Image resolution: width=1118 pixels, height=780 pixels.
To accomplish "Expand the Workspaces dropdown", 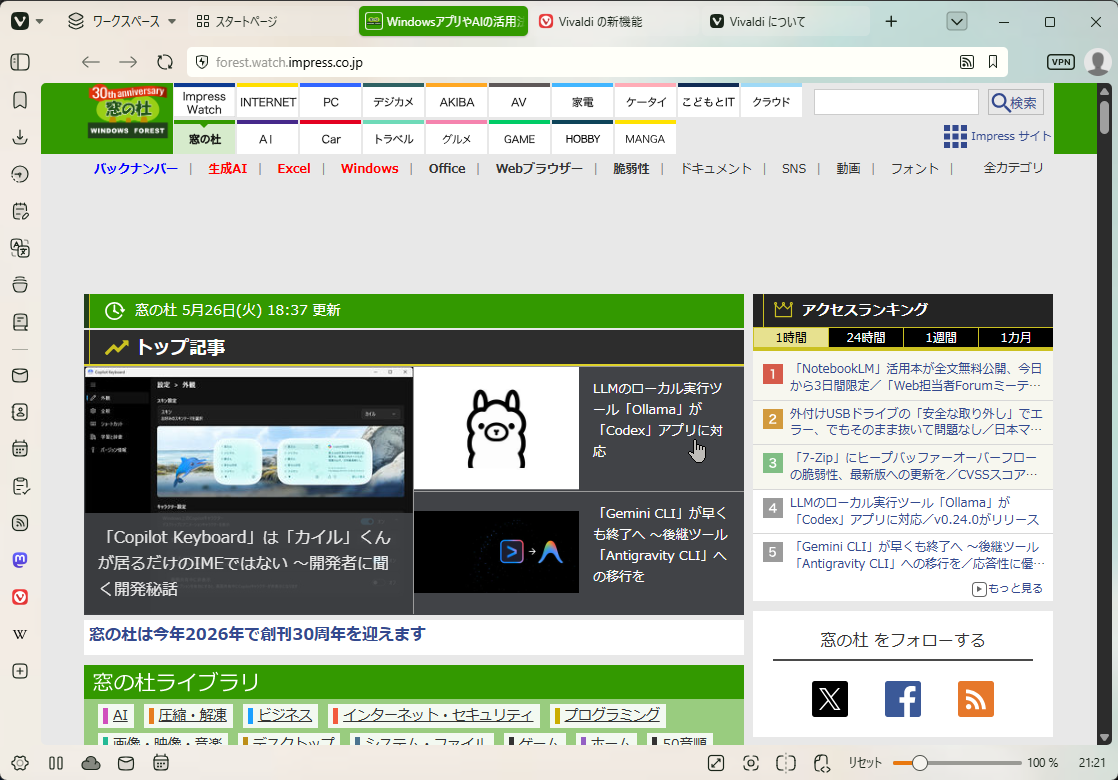I will click(122, 21).
